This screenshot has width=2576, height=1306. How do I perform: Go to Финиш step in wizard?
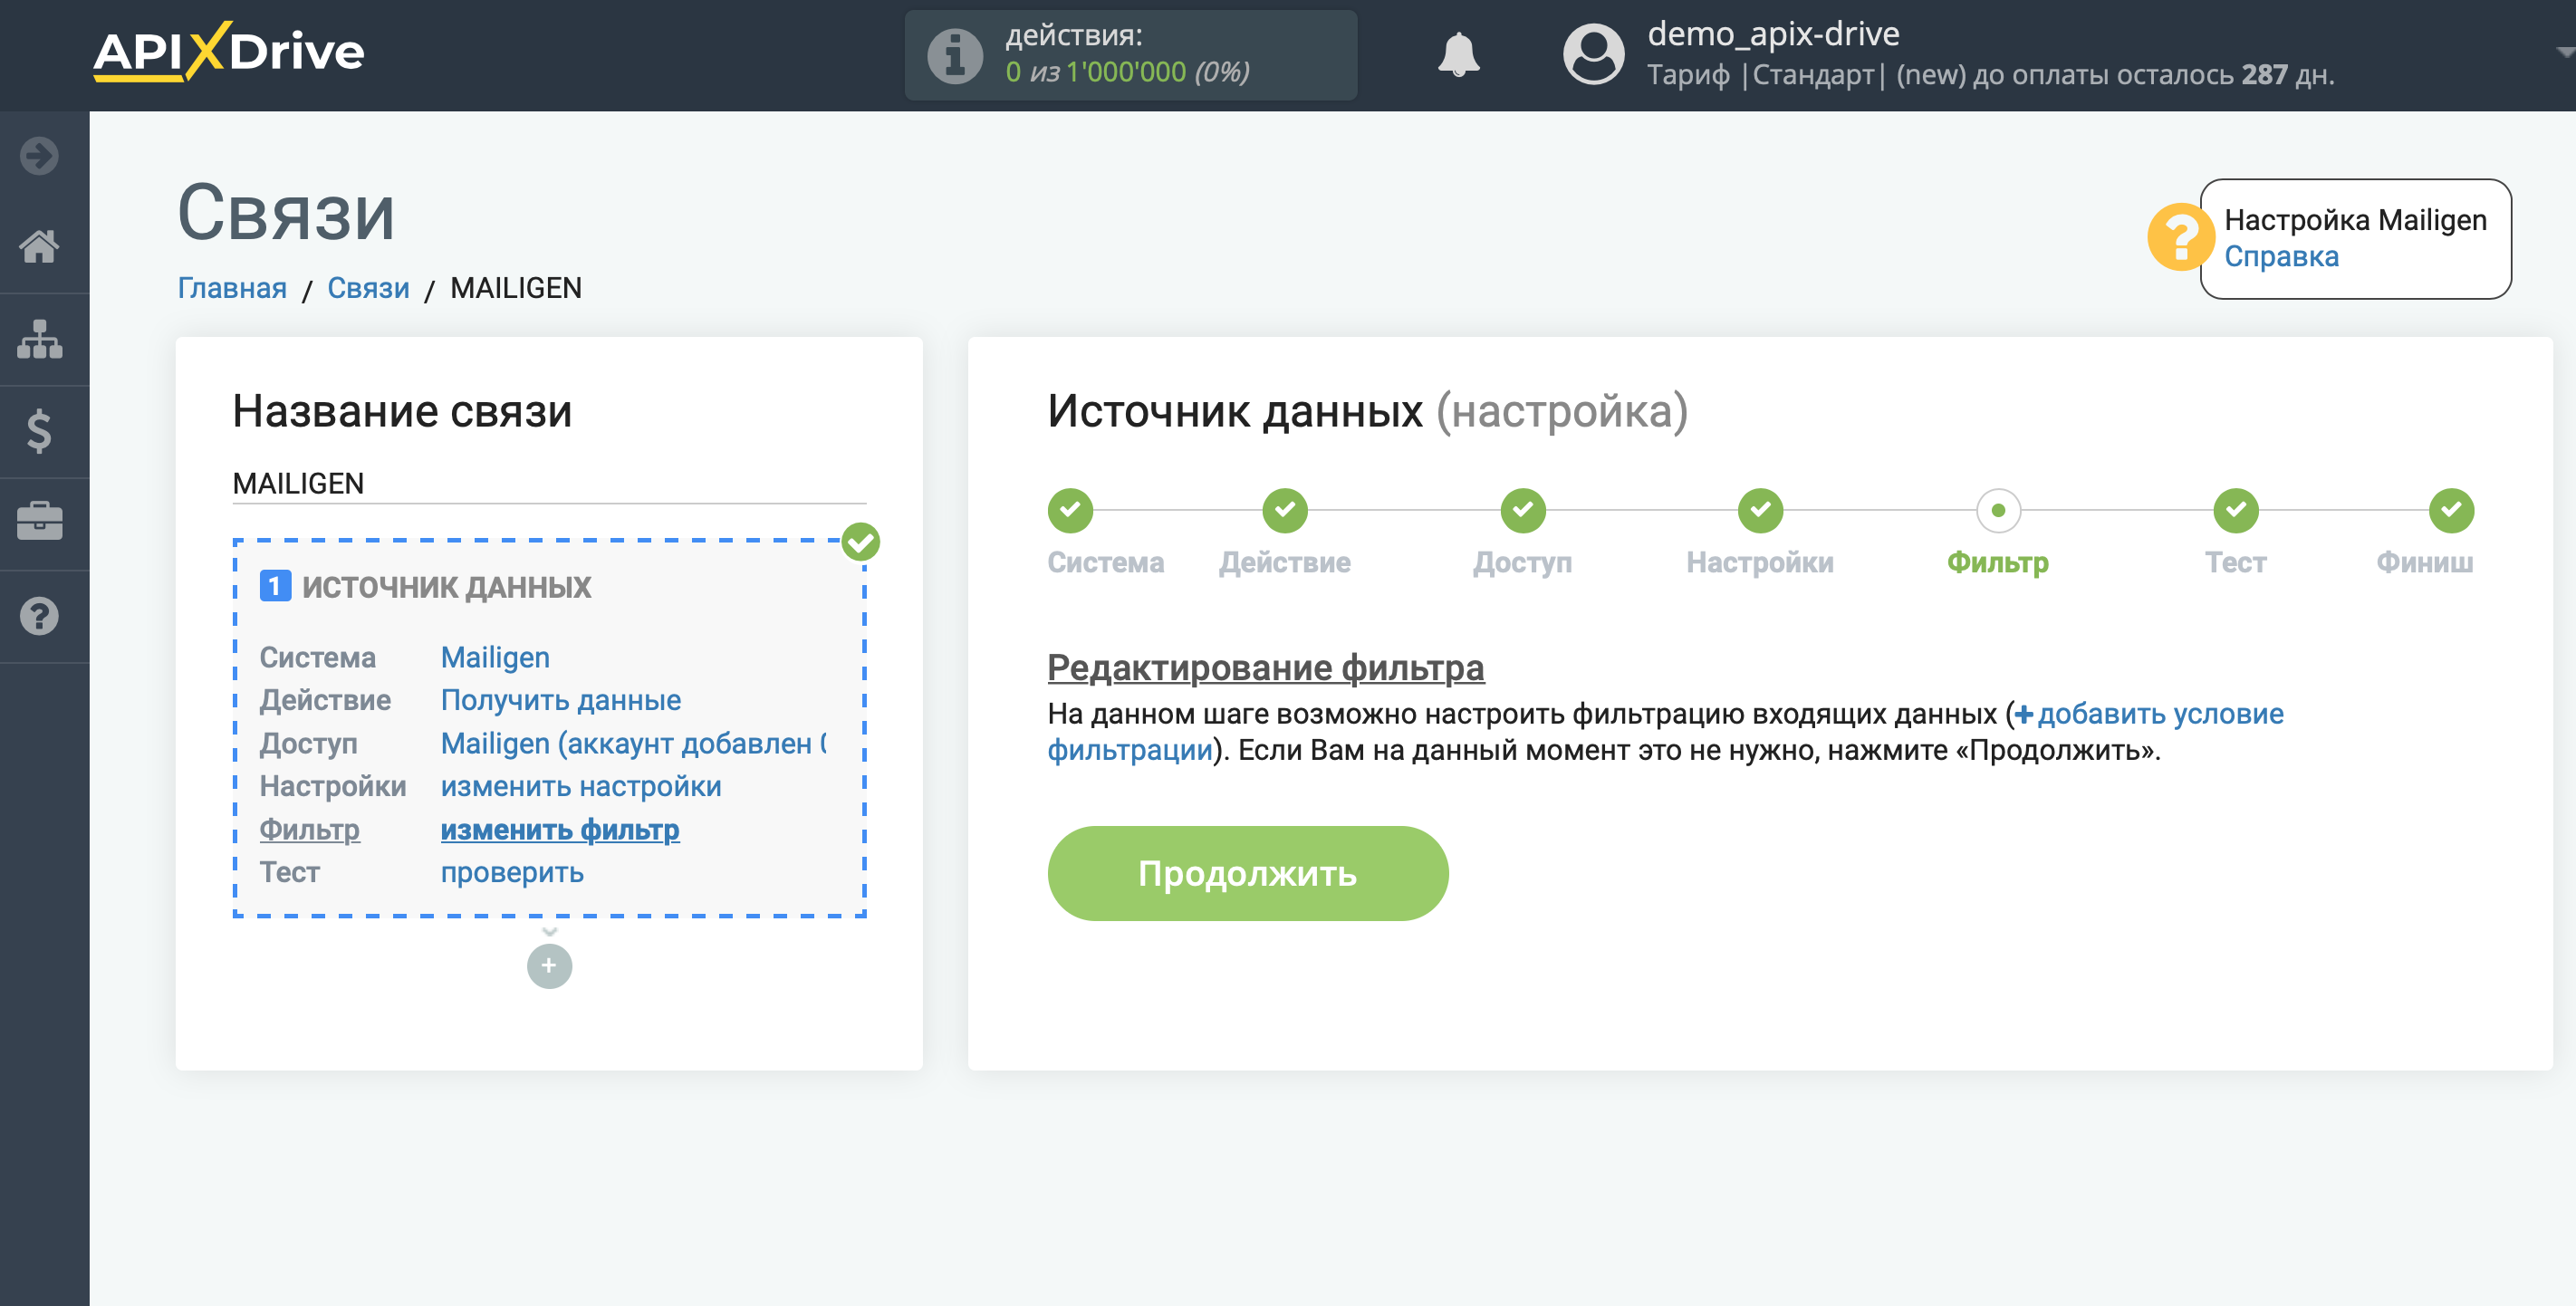tap(2451, 511)
